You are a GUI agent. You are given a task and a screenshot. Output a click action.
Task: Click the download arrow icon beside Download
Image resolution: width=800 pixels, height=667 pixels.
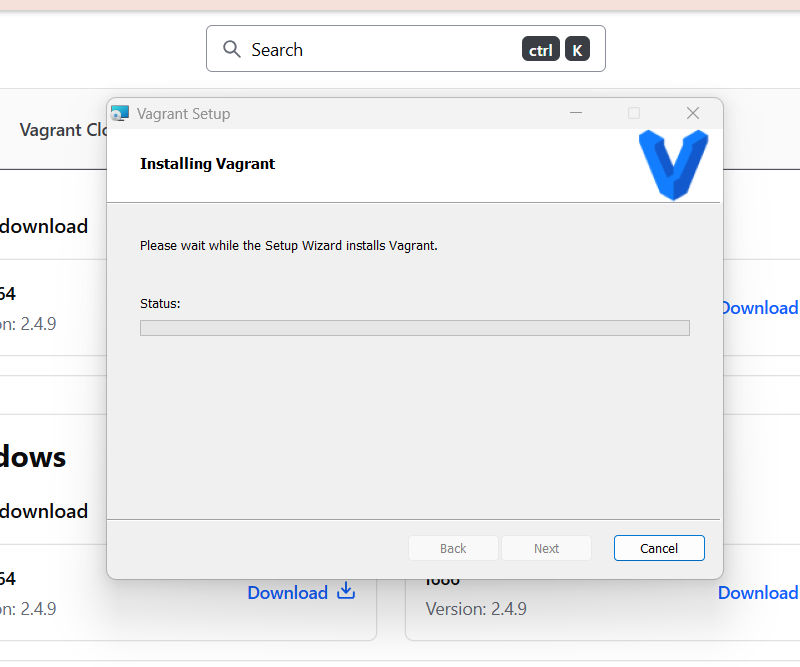346,590
